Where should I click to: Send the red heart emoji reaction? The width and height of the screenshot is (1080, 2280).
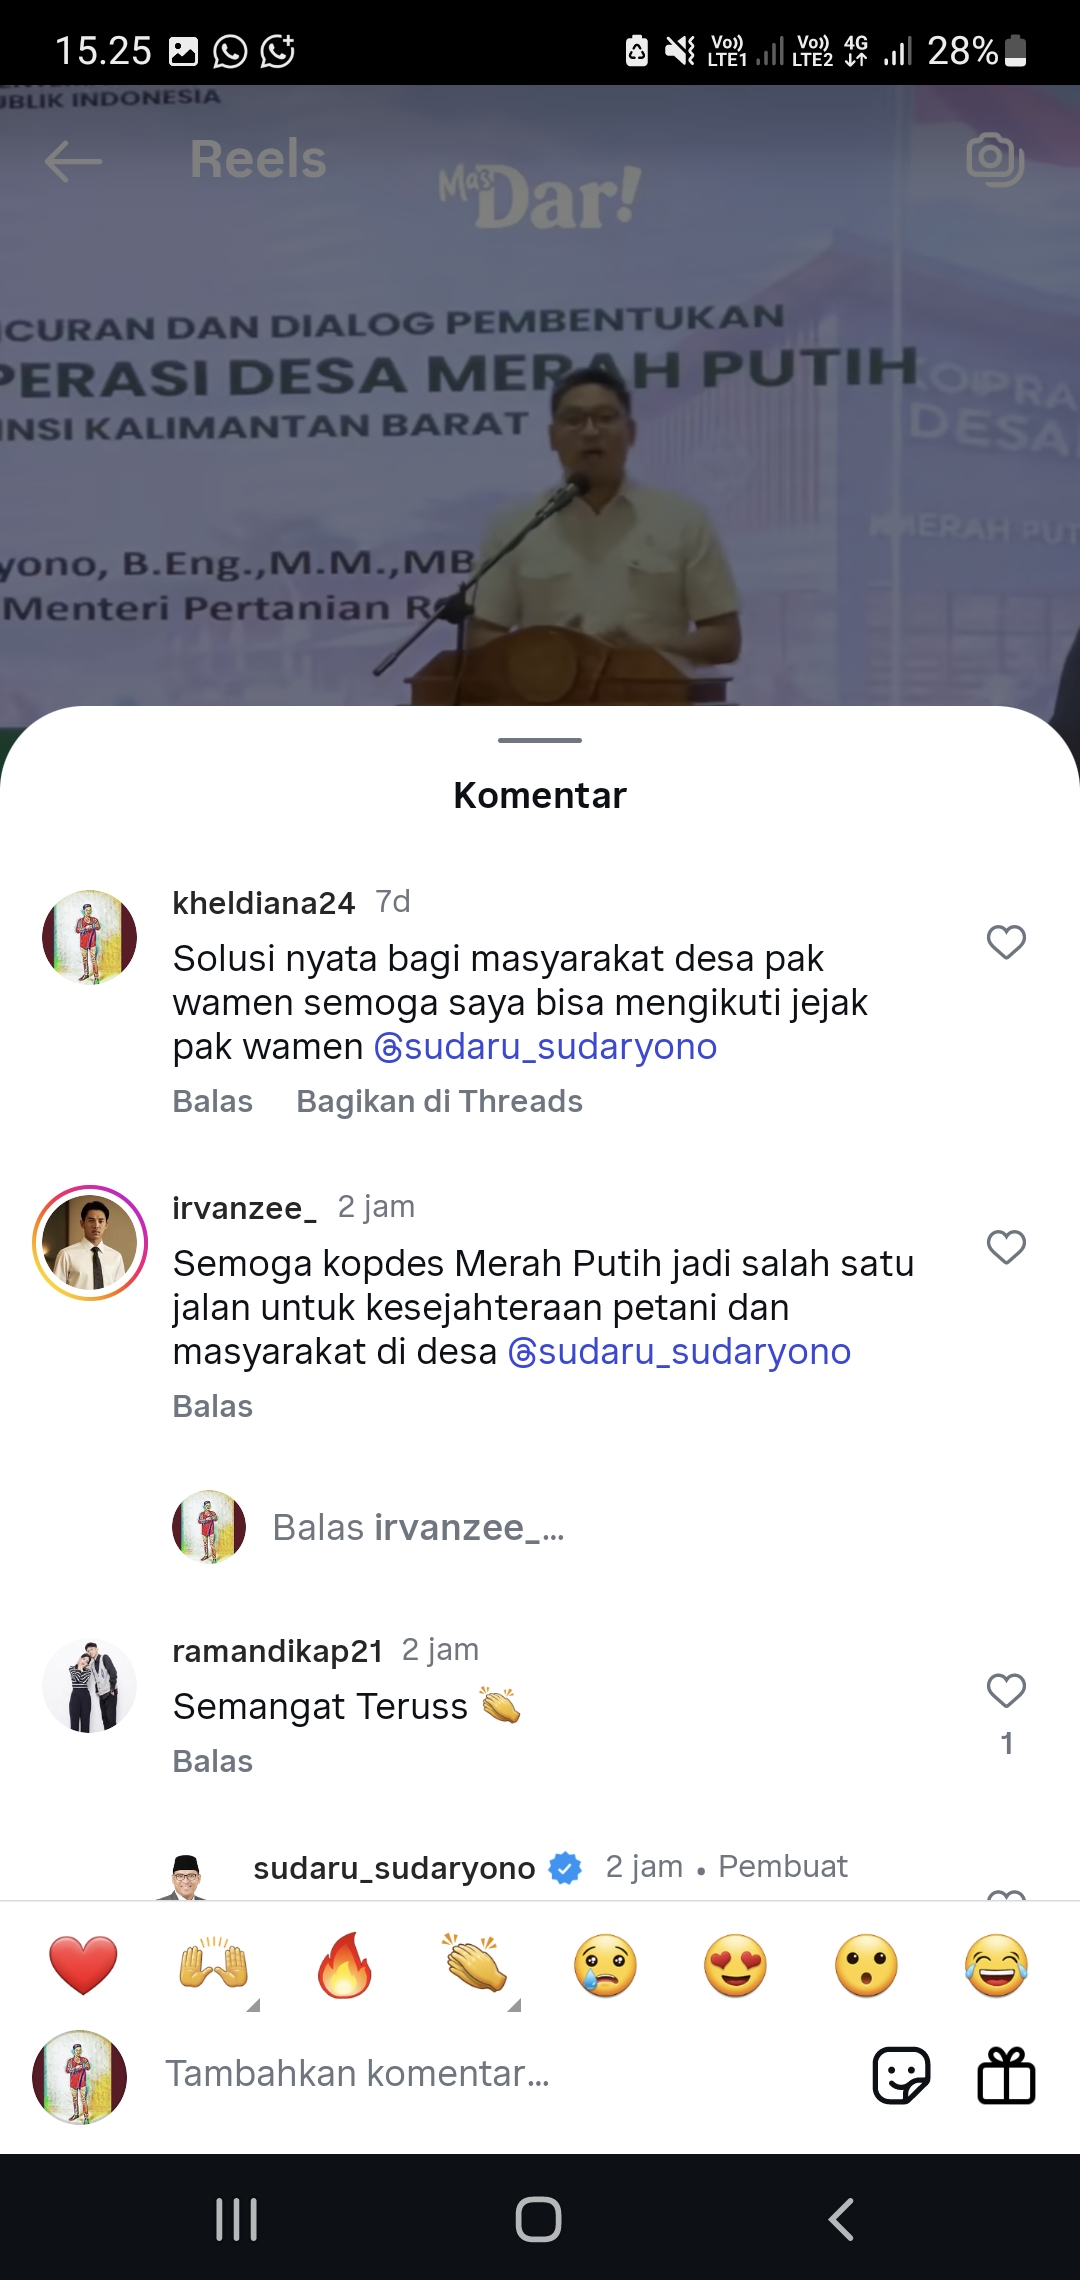coord(83,1965)
